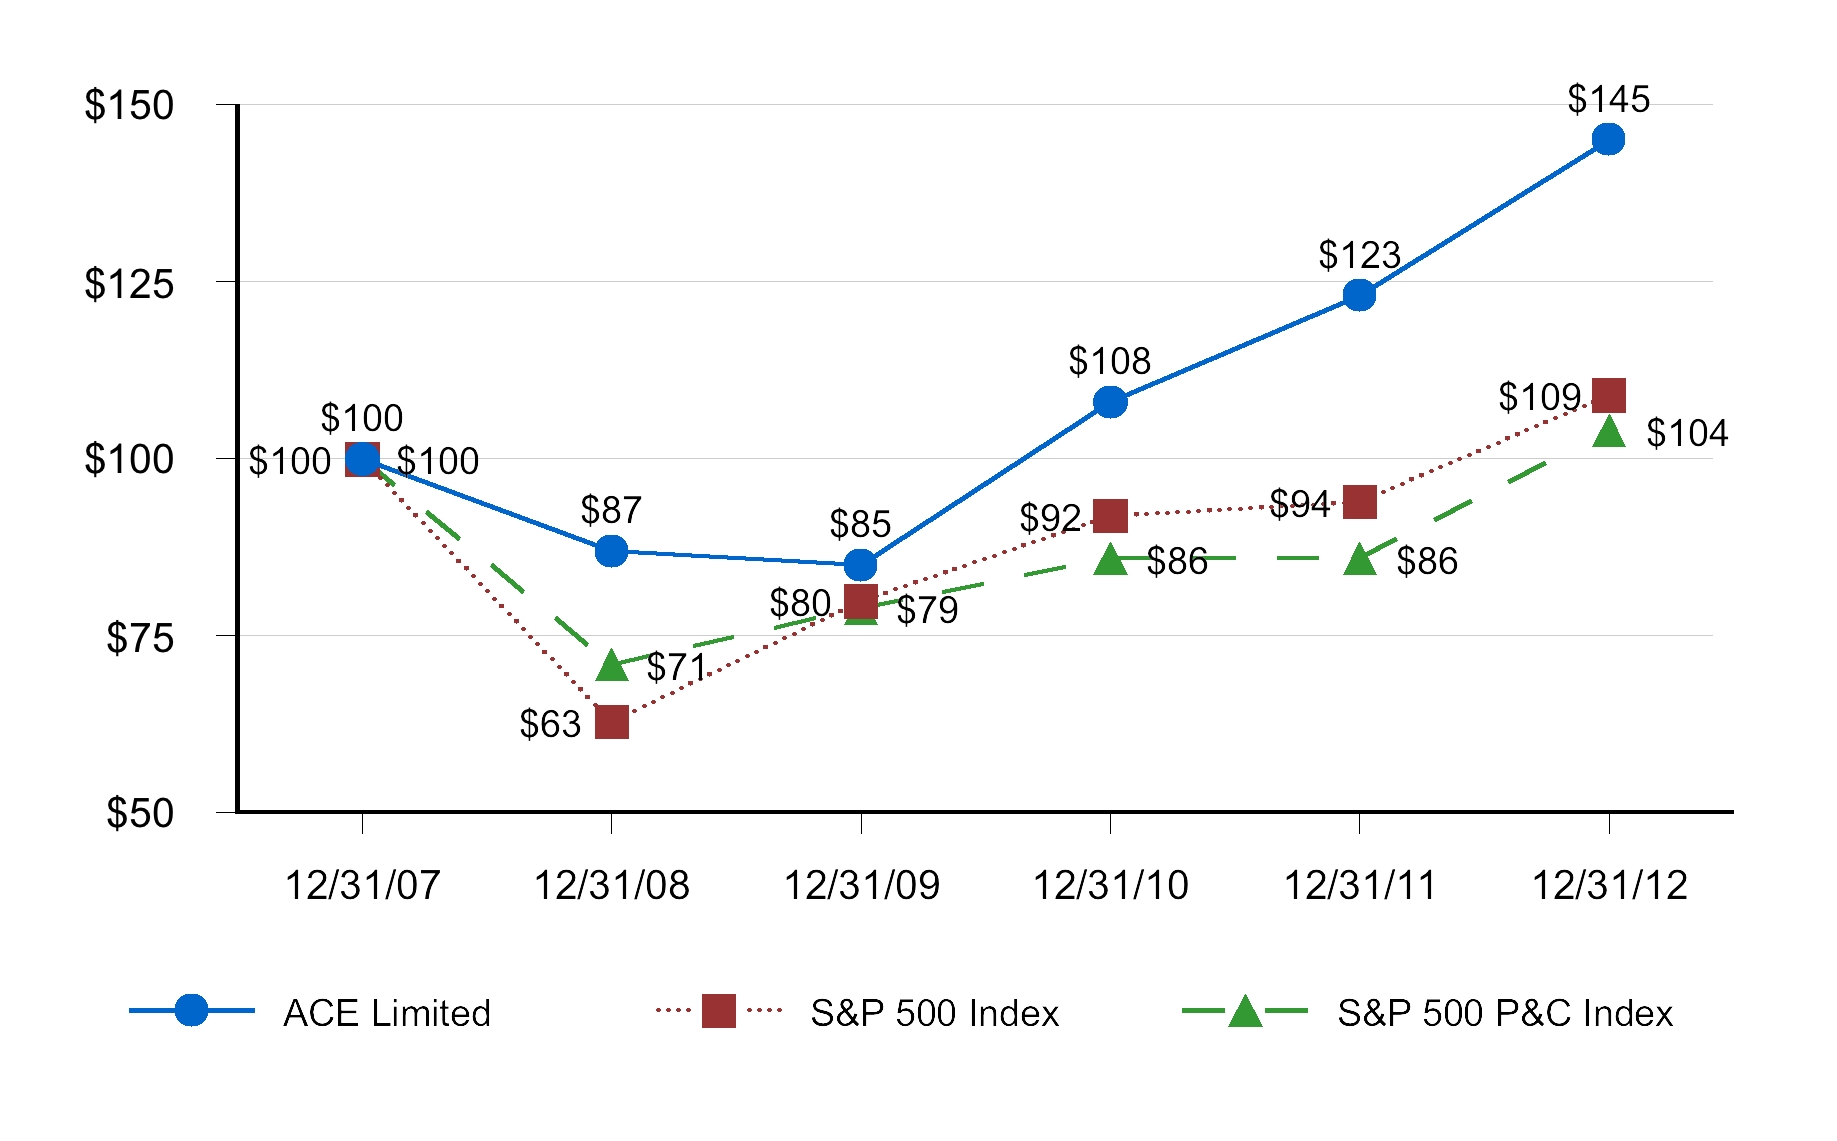This screenshot has width=1837, height=1141.
Task: Click the ACE Limited $145 data point
Action: pos(1608,139)
